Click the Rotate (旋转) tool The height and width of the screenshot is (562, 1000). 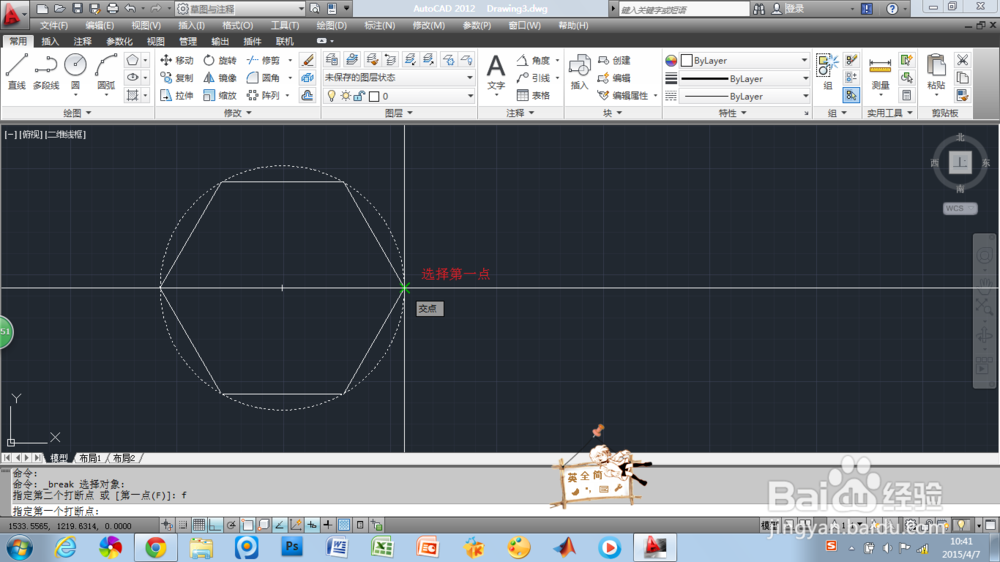click(x=220, y=60)
